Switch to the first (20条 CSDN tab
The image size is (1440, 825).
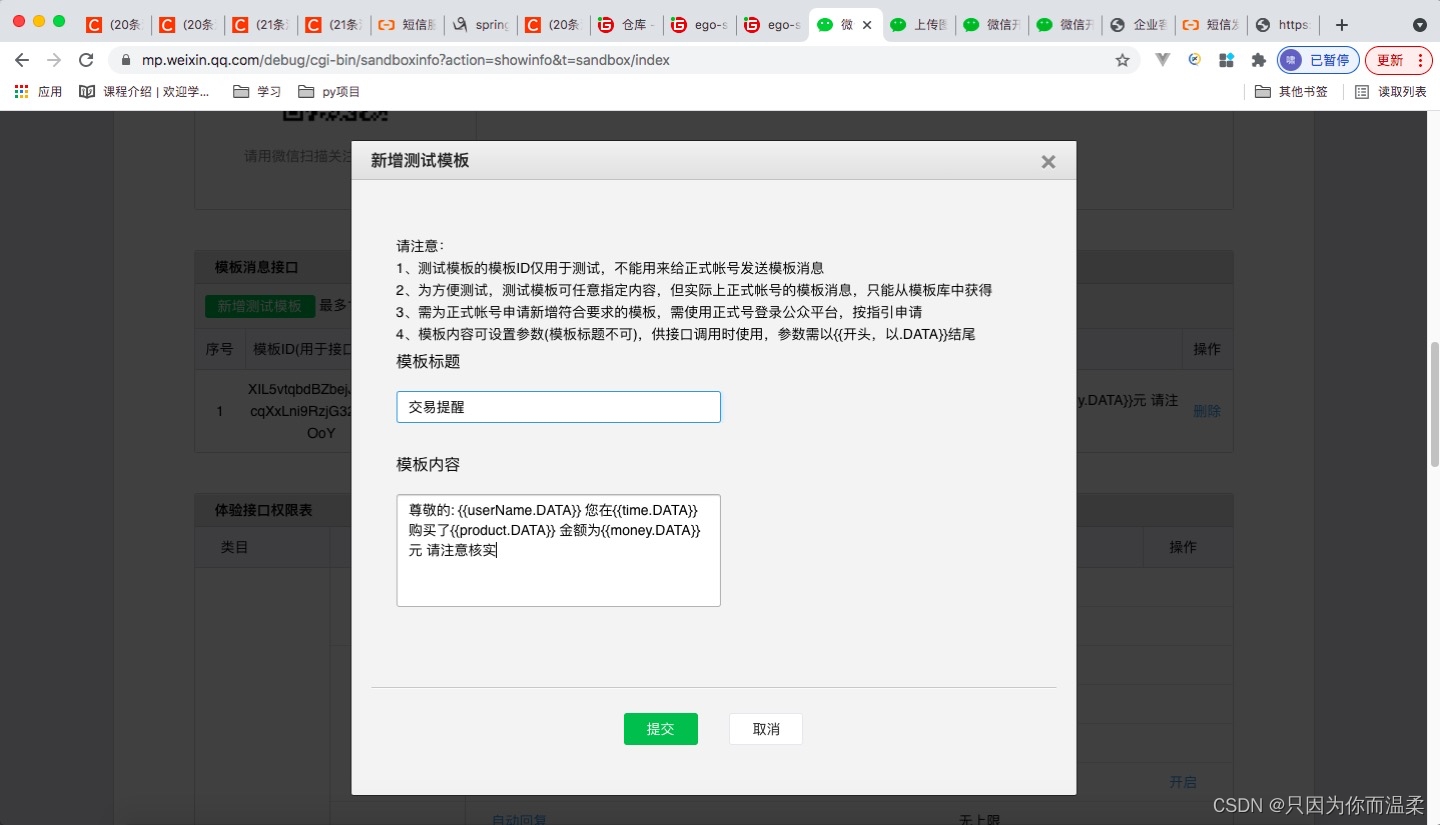[114, 25]
